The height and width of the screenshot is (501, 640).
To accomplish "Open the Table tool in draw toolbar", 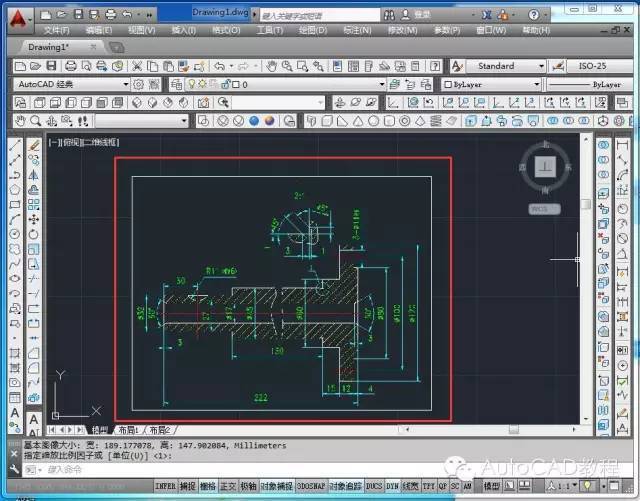I will click(15, 397).
